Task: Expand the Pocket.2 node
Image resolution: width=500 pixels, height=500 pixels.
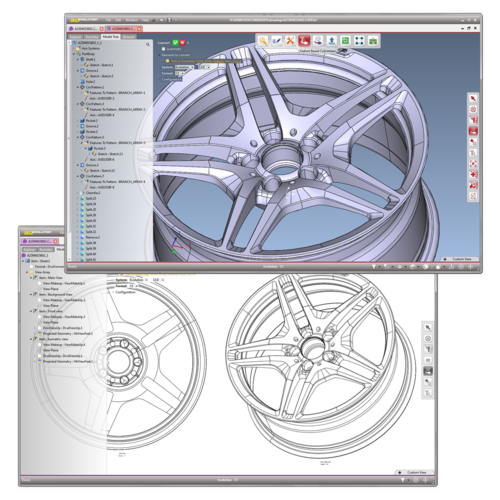Action: pos(78,121)
